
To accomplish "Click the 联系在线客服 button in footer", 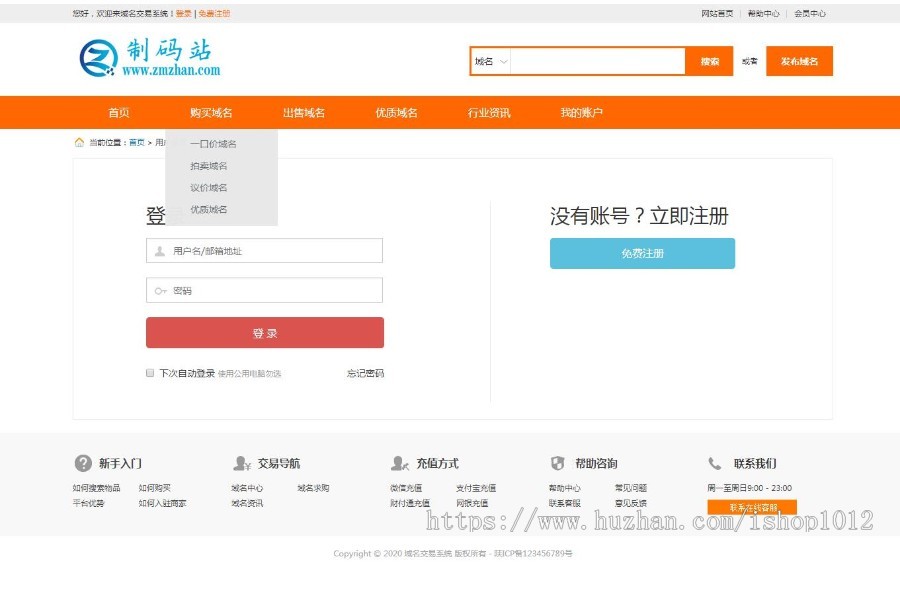I will point(751,508).
